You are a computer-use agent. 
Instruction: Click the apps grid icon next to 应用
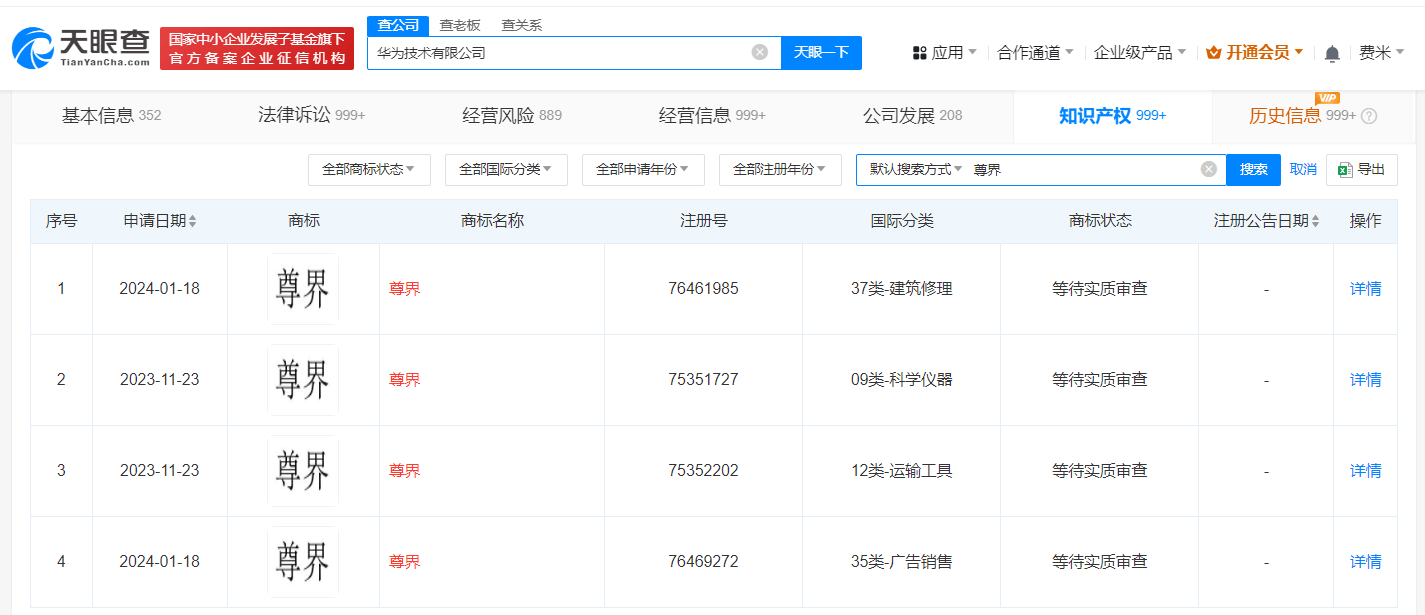(922, 52)
